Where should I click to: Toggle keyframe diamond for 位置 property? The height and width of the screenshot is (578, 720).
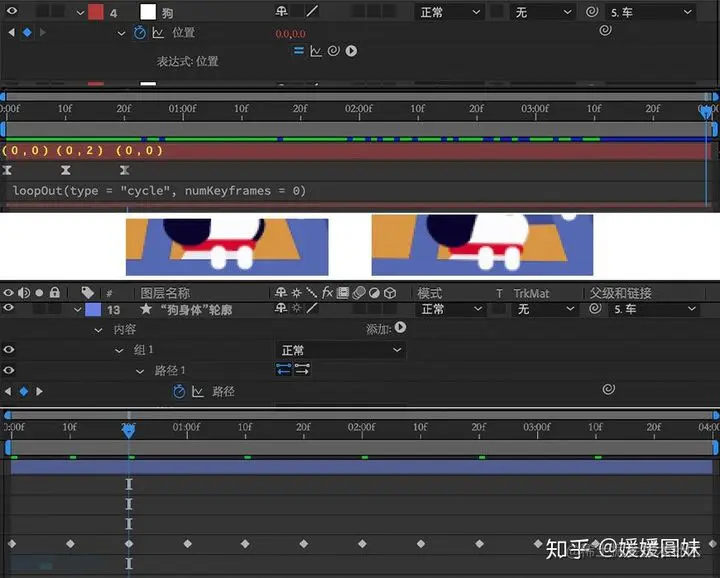point(27,33)
